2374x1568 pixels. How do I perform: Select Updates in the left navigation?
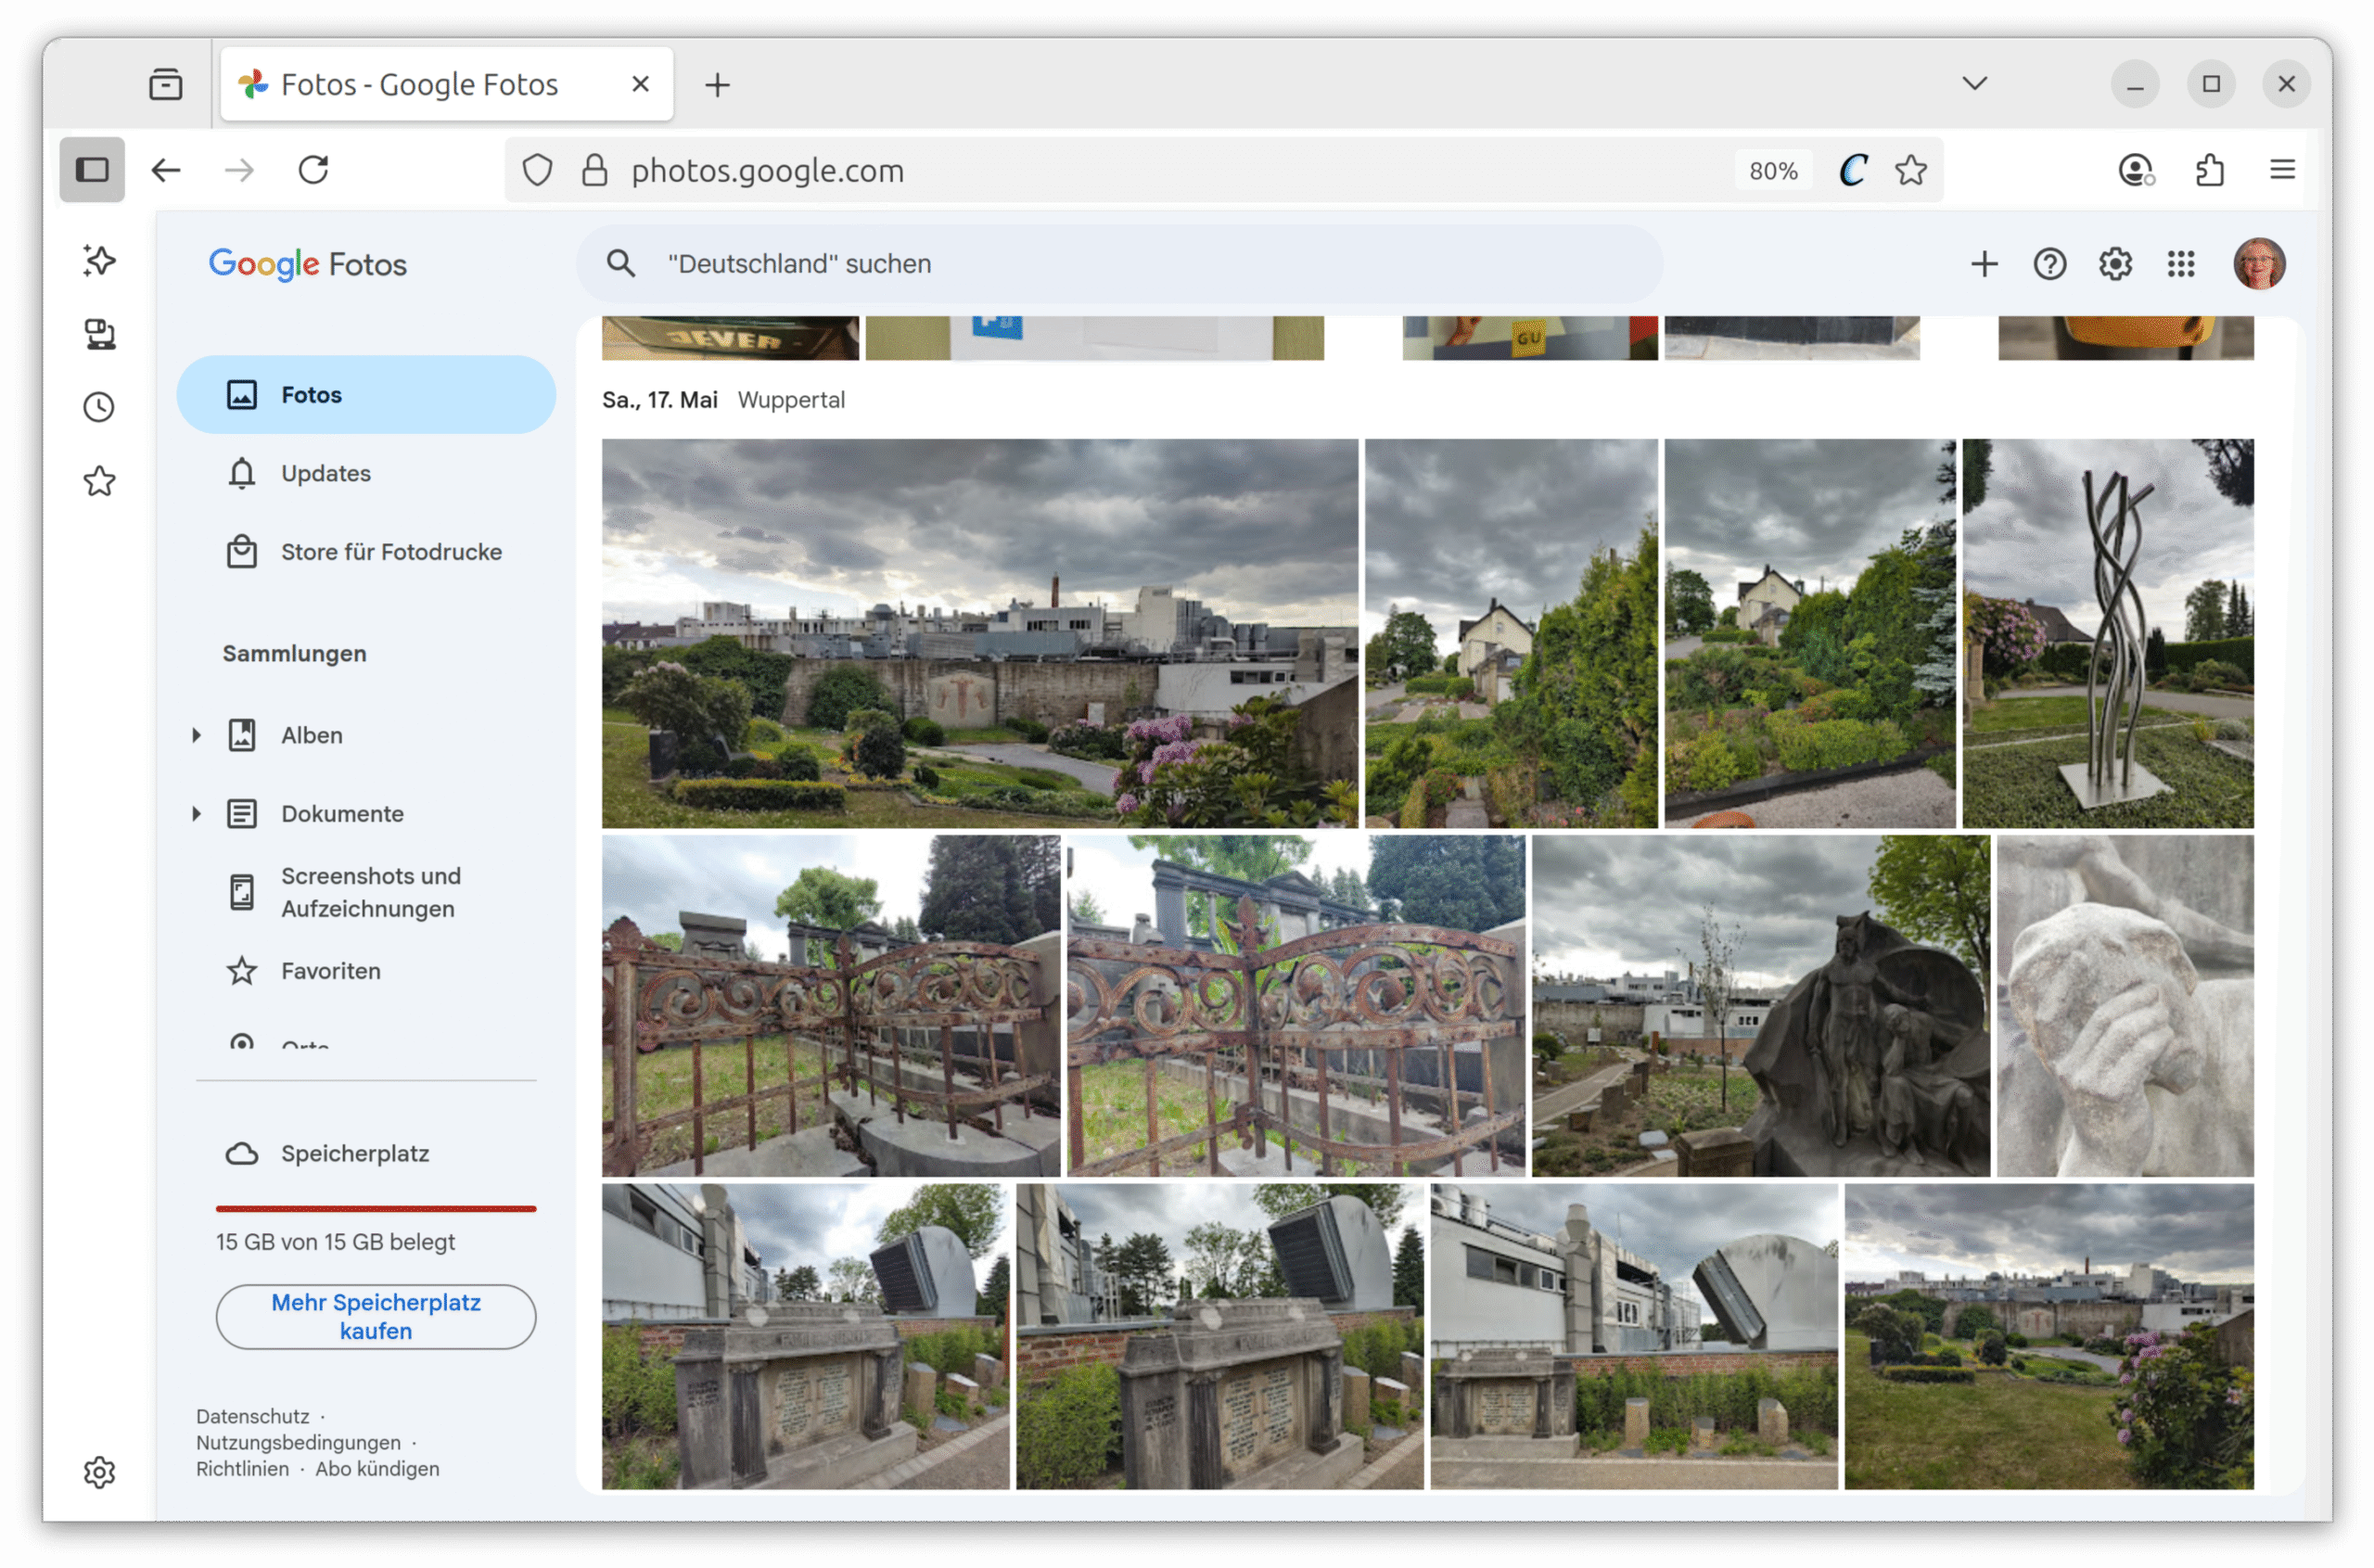tap(325, 473)
